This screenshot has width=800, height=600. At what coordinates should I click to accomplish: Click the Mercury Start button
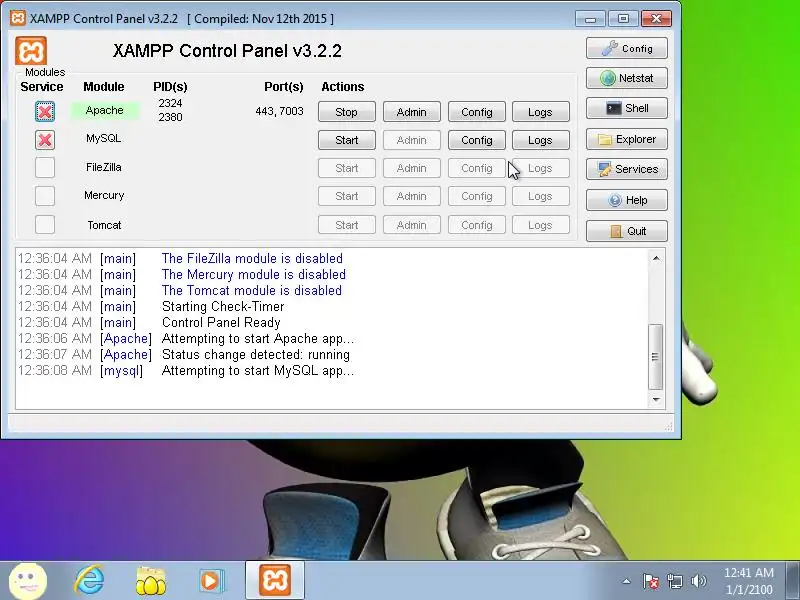pyautogui.click(x=346, y=196)
